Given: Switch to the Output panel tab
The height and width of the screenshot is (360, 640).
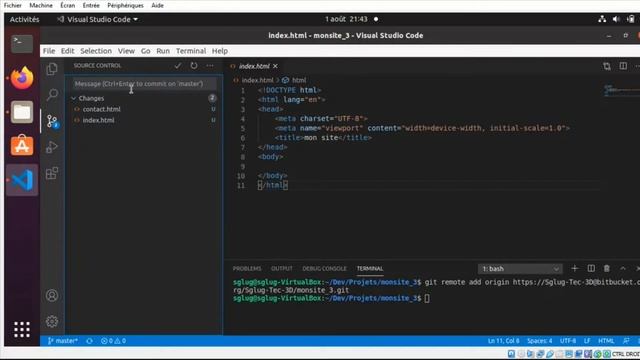Looking at the screenshot, I should click(x=282, y=269).
